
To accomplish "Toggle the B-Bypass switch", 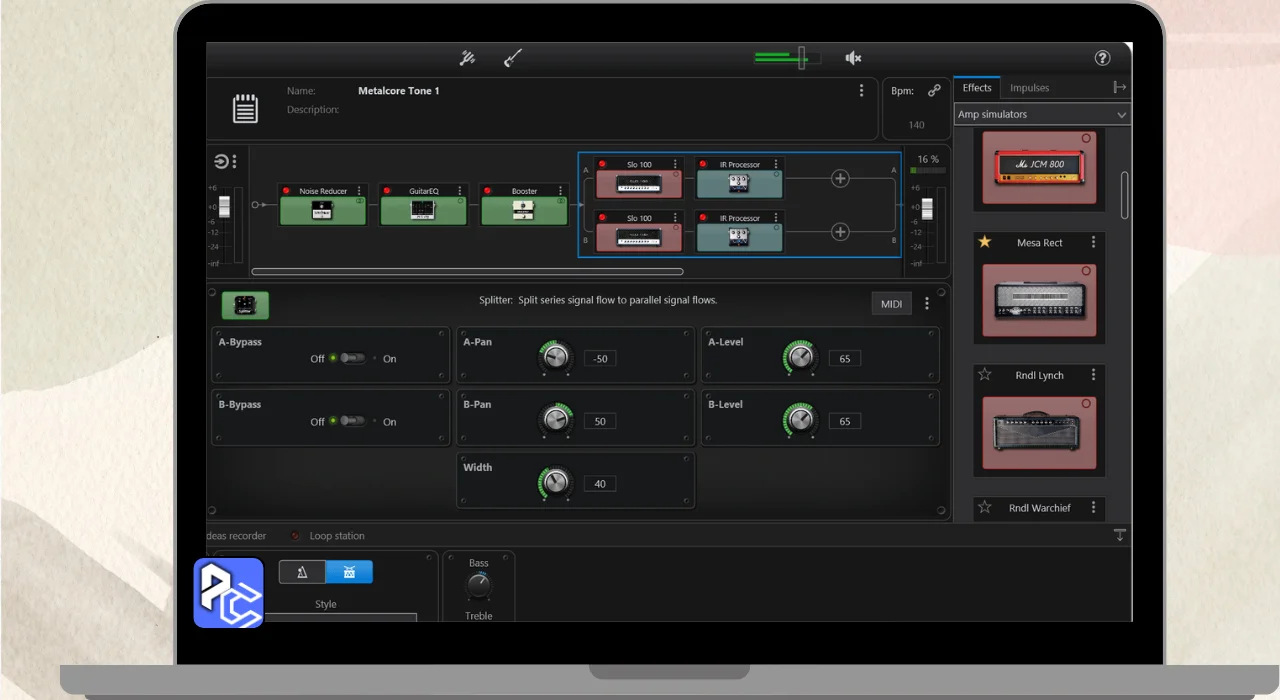I will [x=352, y=422].
